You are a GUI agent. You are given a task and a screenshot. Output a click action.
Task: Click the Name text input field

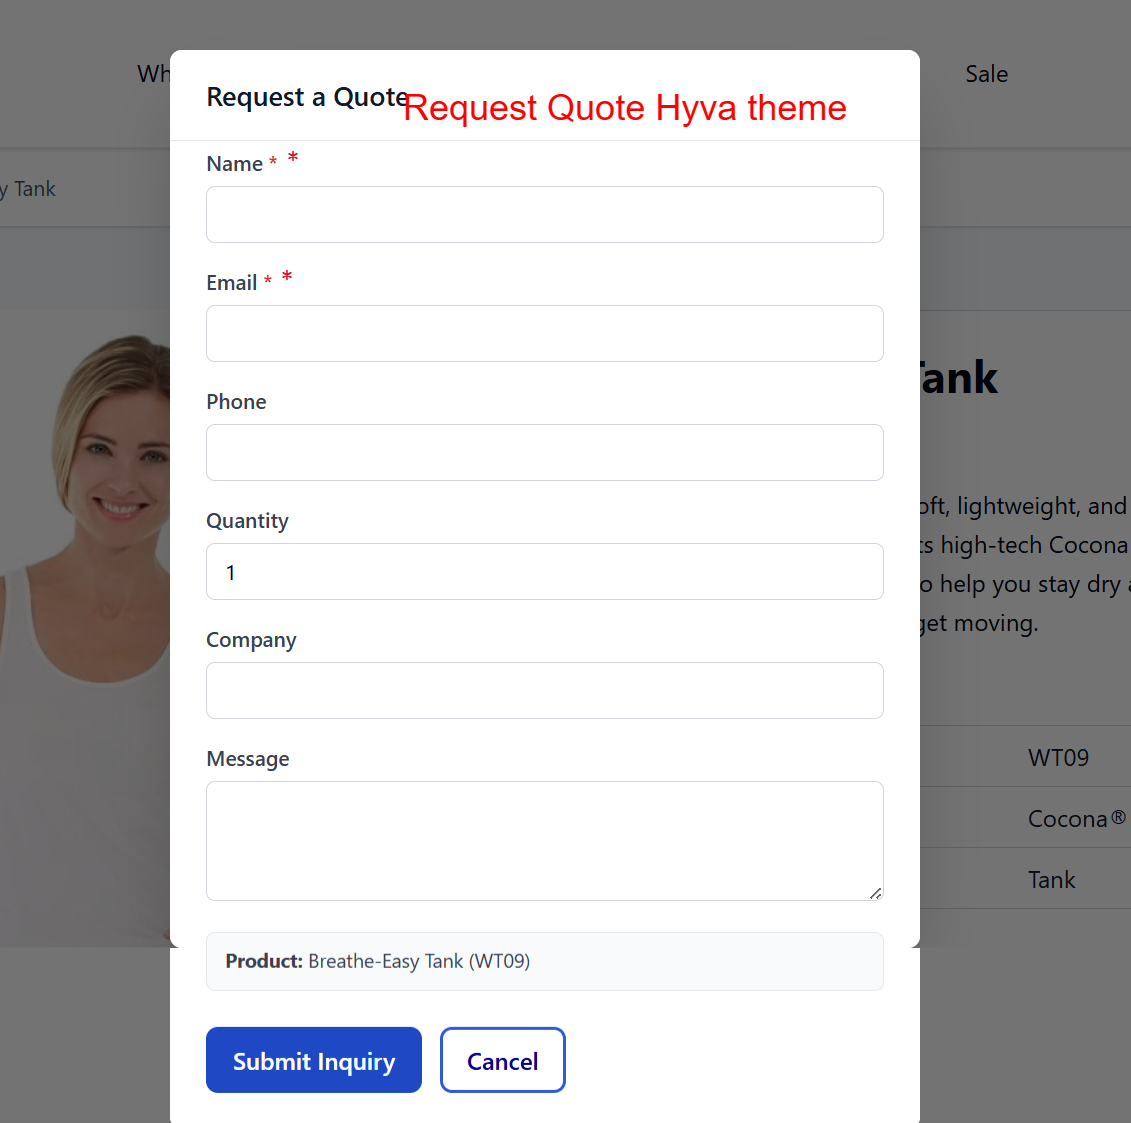click(x=544, y=214)
